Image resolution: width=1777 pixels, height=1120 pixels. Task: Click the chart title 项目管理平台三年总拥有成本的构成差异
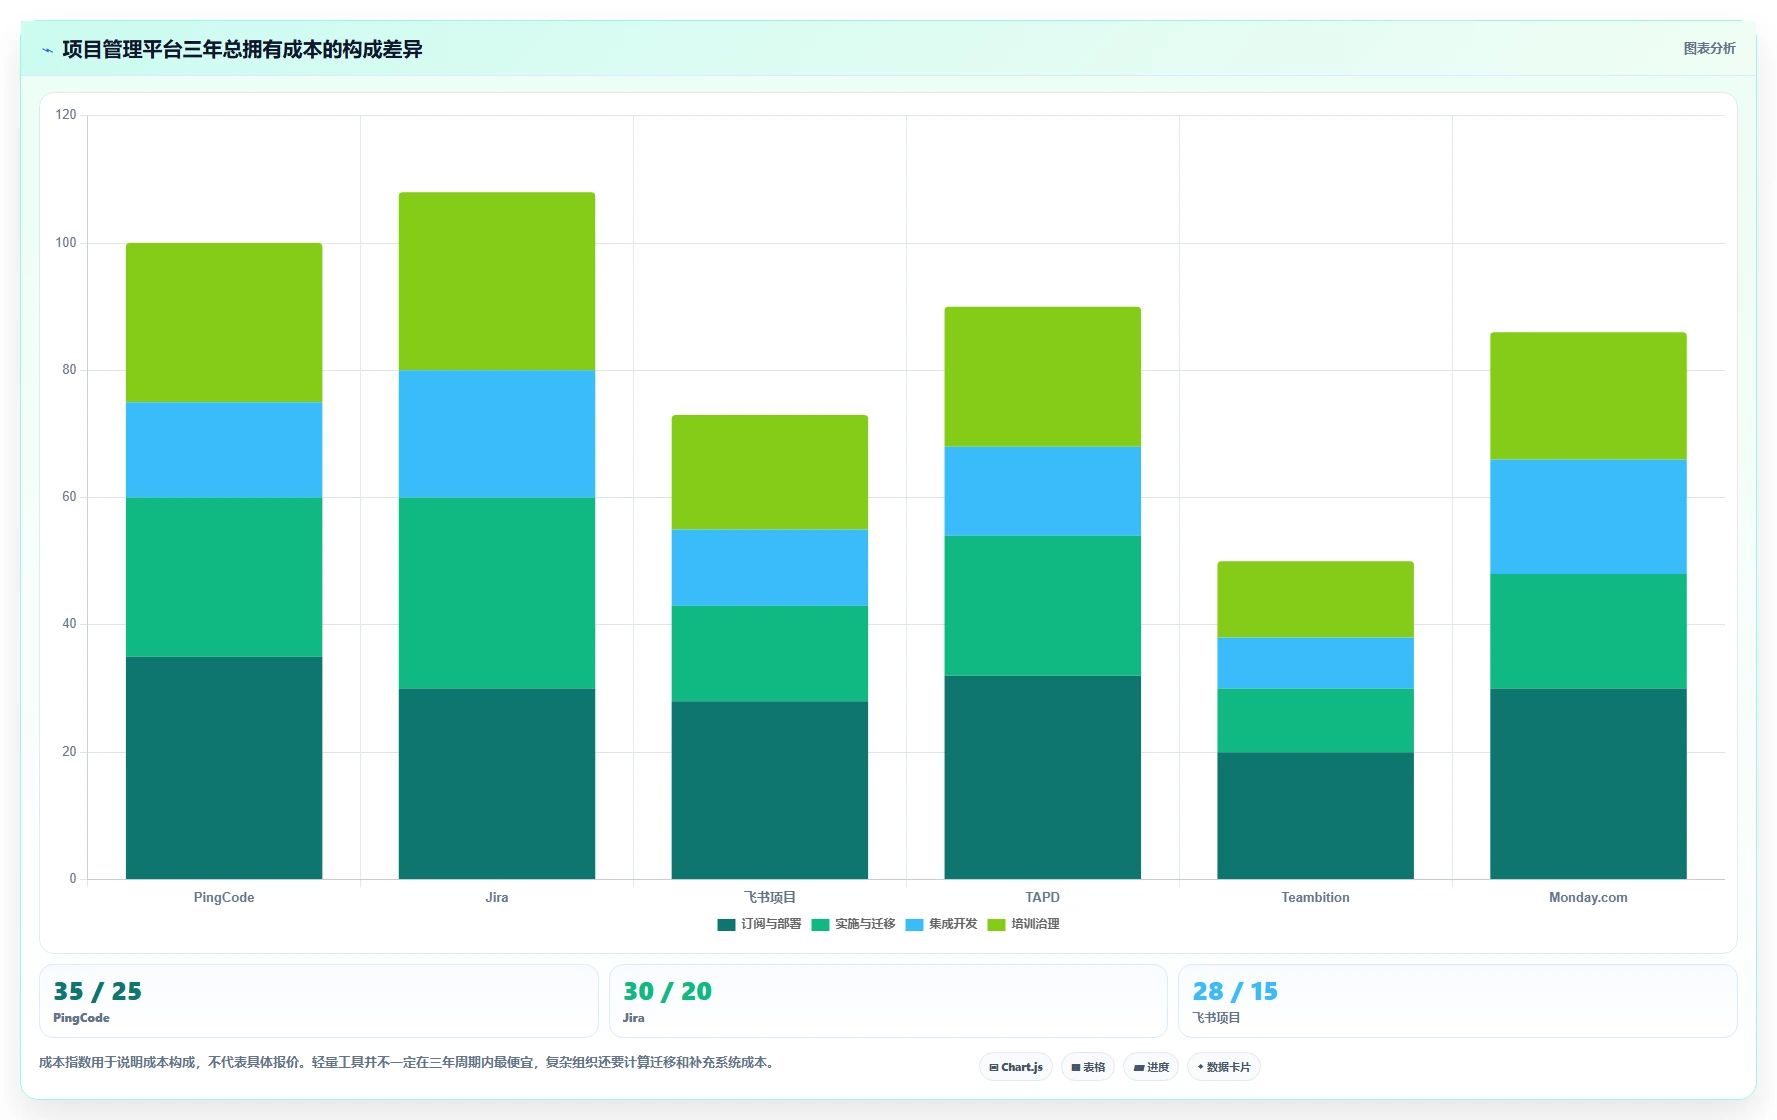(242, 49)
